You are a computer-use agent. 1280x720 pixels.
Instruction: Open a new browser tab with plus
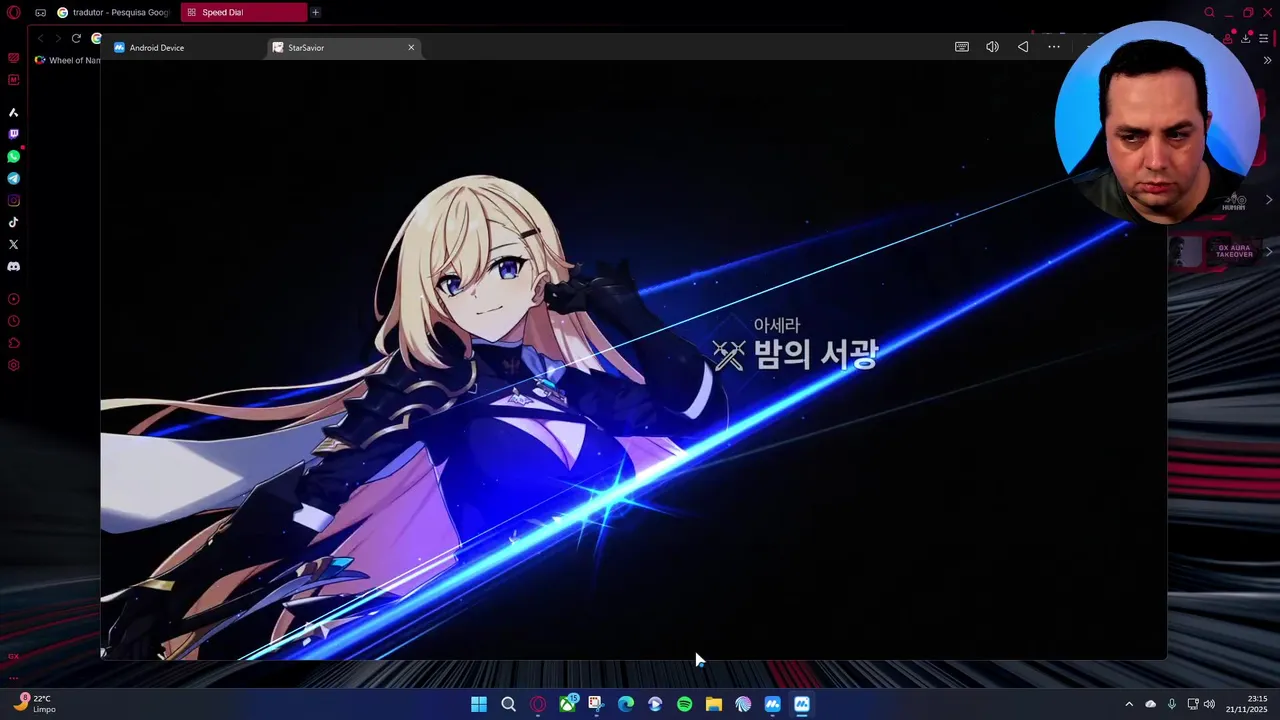[315, 12]
